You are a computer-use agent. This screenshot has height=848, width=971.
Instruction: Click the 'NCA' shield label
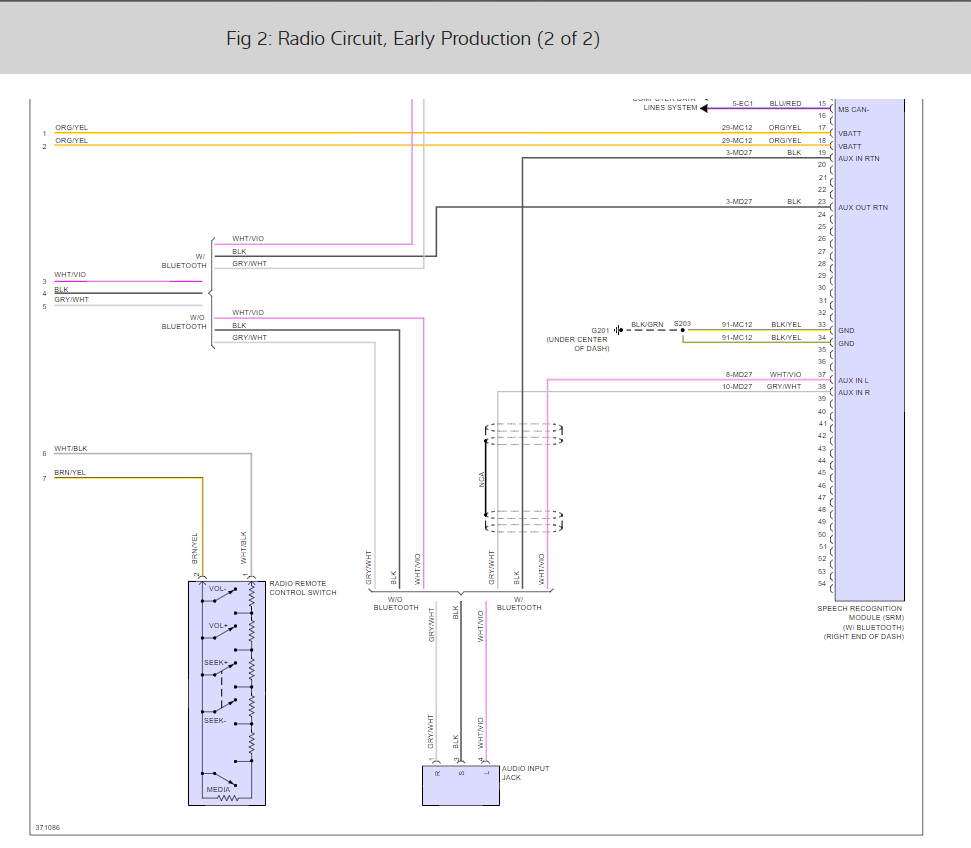pos(481,479)
